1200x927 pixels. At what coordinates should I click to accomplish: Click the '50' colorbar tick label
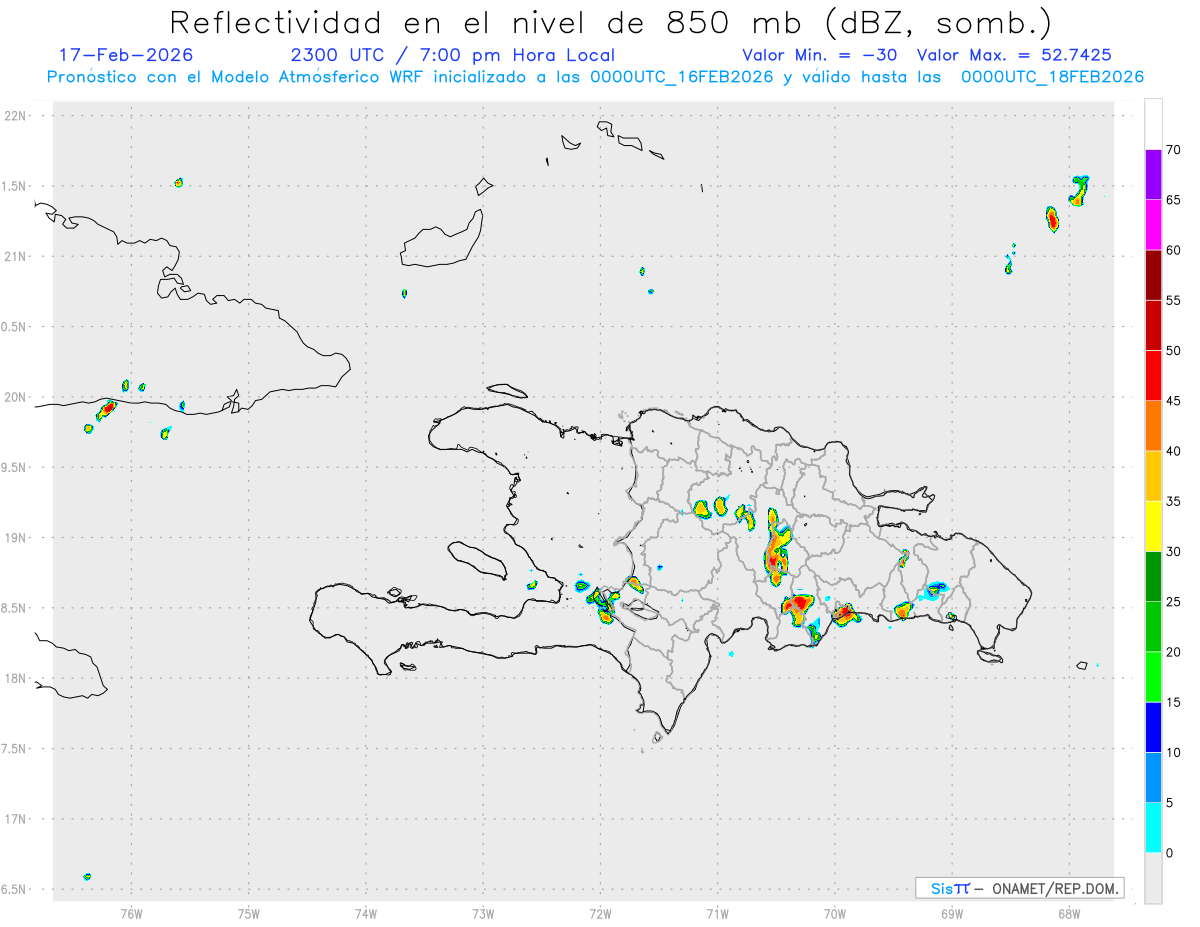point(1173,351)
